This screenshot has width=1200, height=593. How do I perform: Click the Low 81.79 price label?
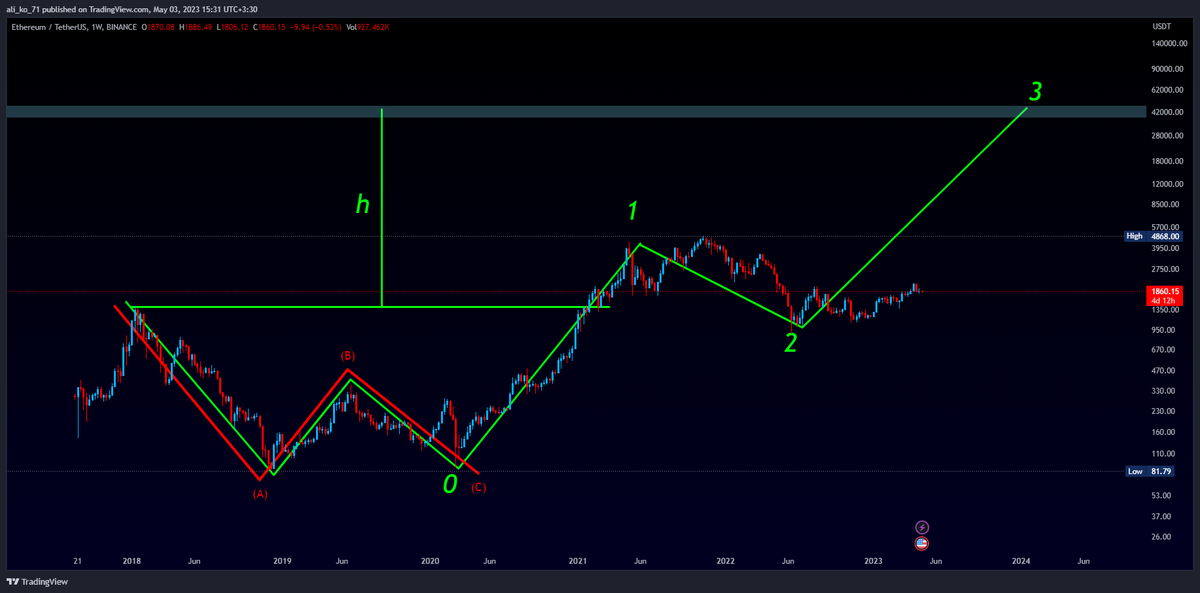(1160, 471)
